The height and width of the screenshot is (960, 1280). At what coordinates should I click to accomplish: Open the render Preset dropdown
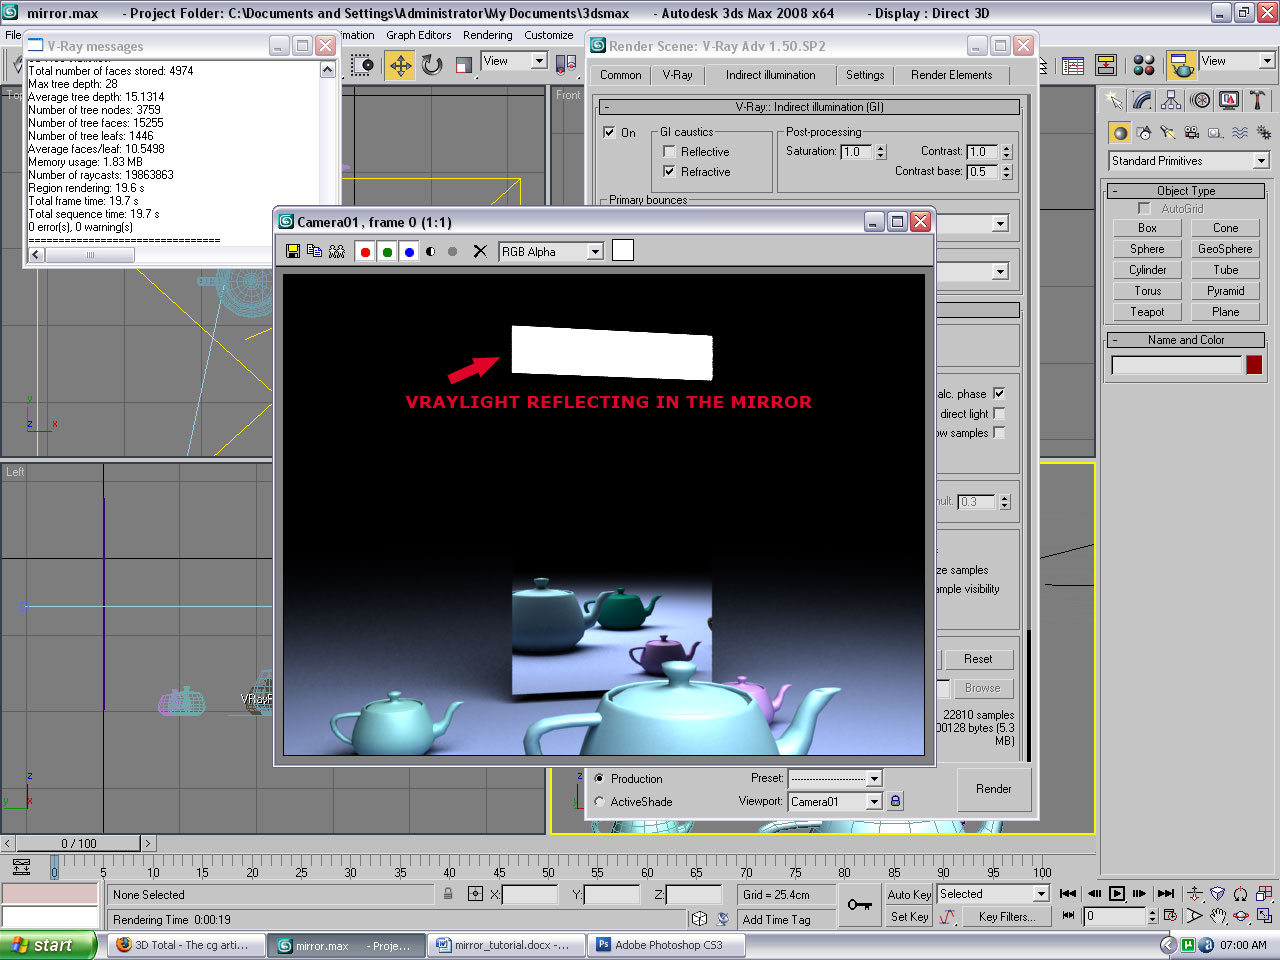coord(835,778)
